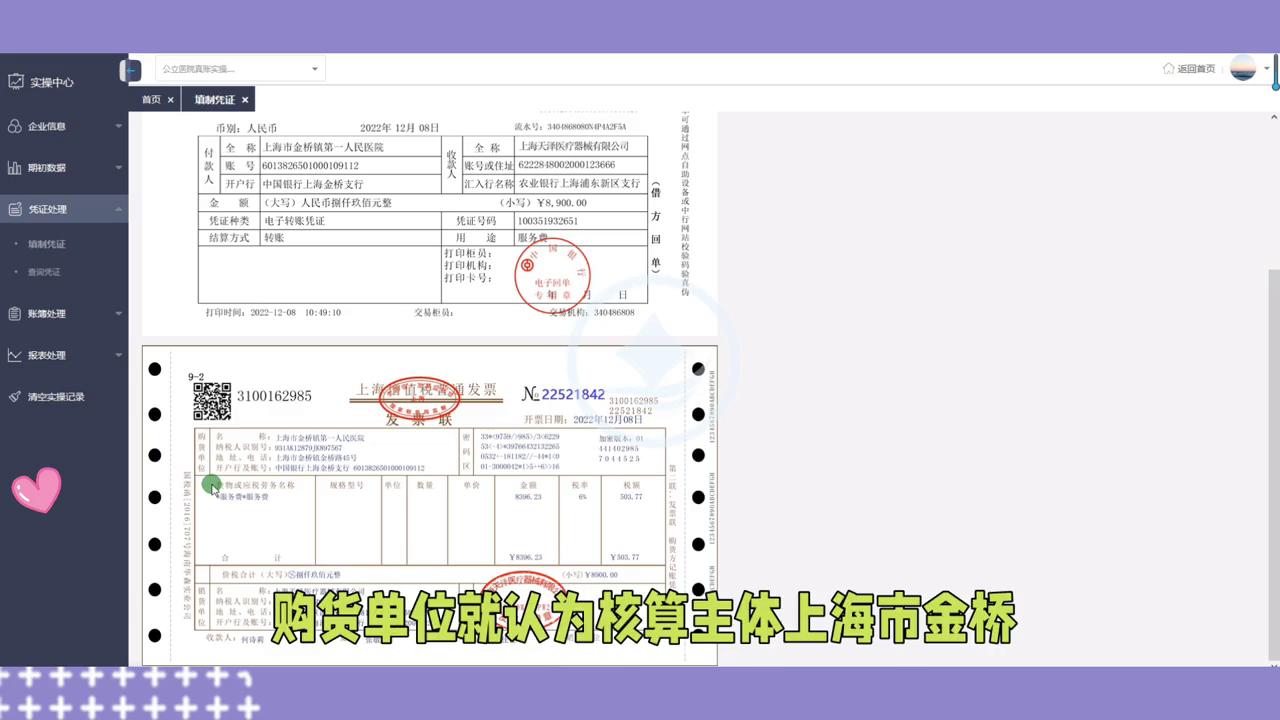Viewport: 1280px width, 720px height.
Task: Click the 返回首页 home icon
Action: [1169, 68]
